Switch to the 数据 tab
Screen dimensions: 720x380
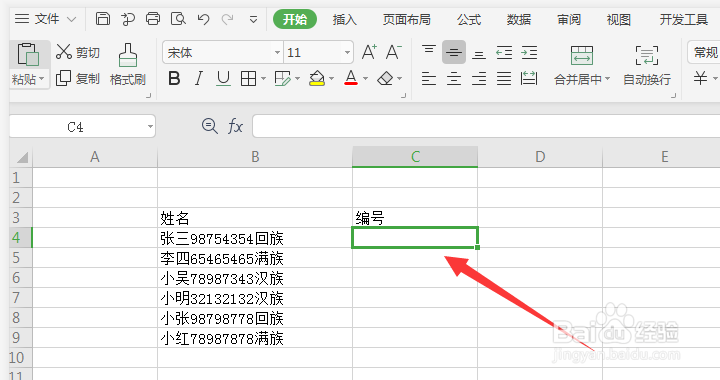click(519, 19)
